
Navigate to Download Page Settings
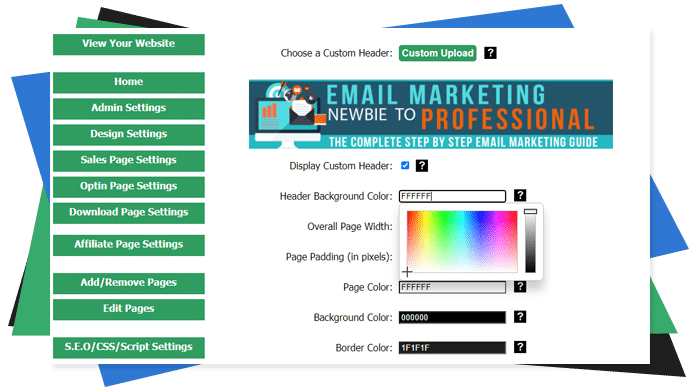[x=129, y=213]
